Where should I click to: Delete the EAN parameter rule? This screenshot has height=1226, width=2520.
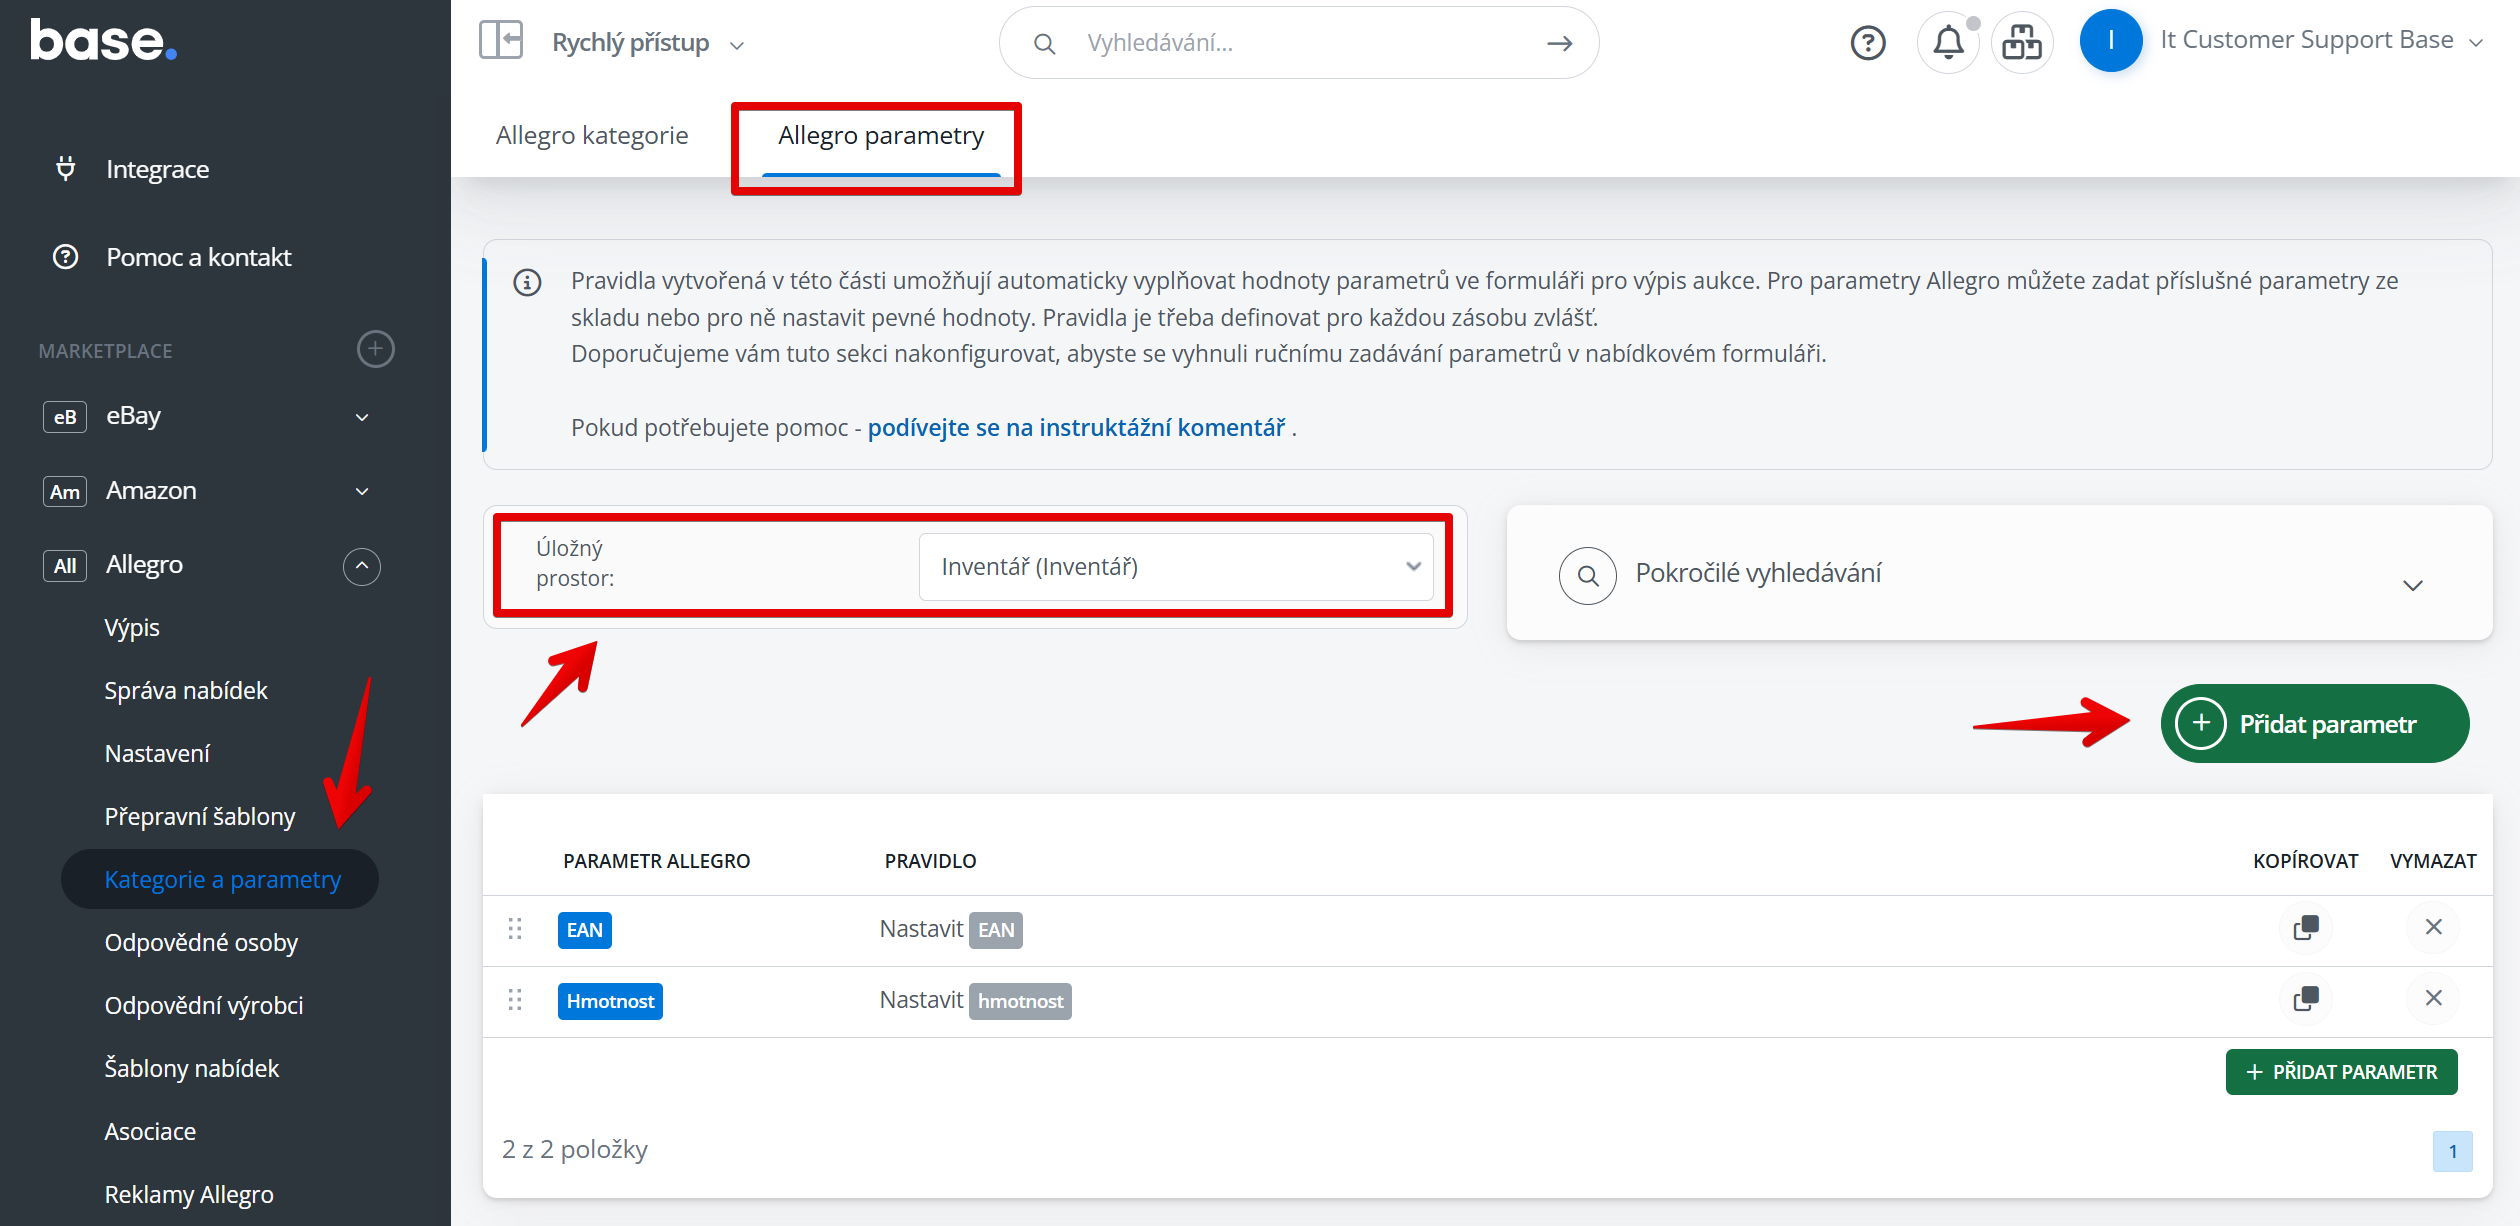point(2434,927)
